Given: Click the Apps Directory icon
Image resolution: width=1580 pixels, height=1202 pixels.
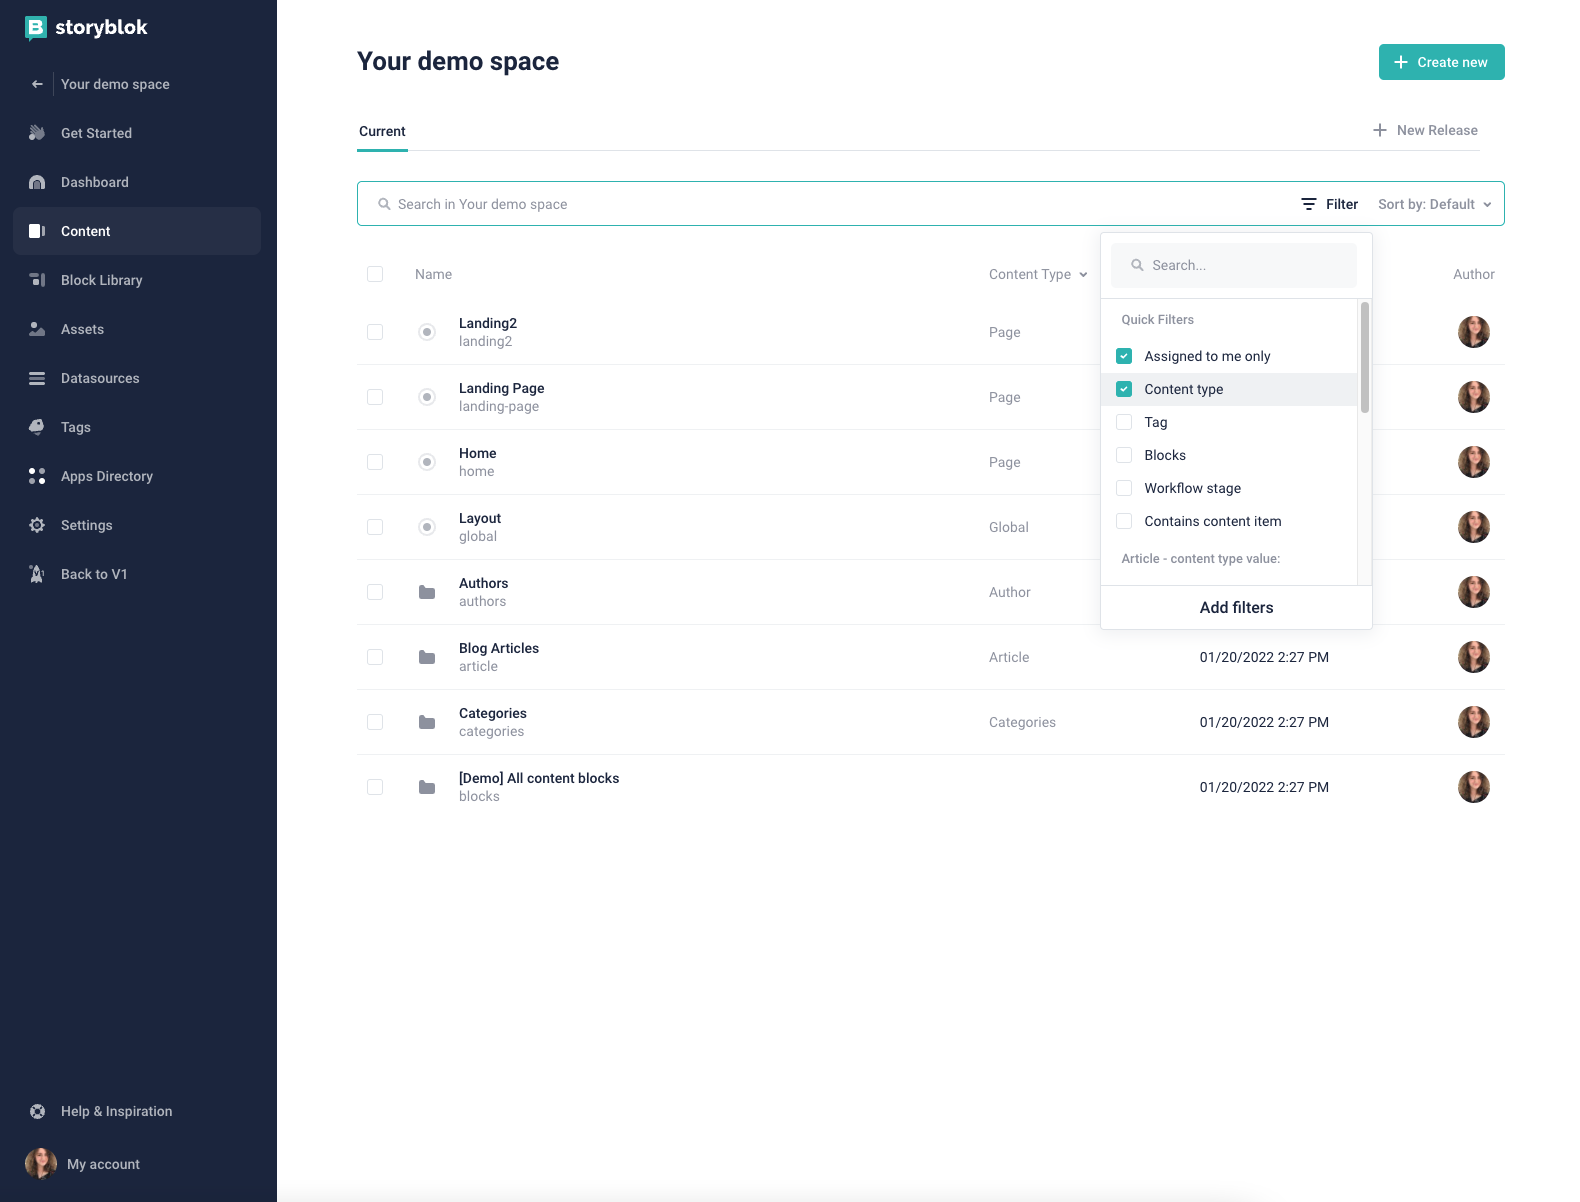Looking at the screenshot, I should point(37,476).
